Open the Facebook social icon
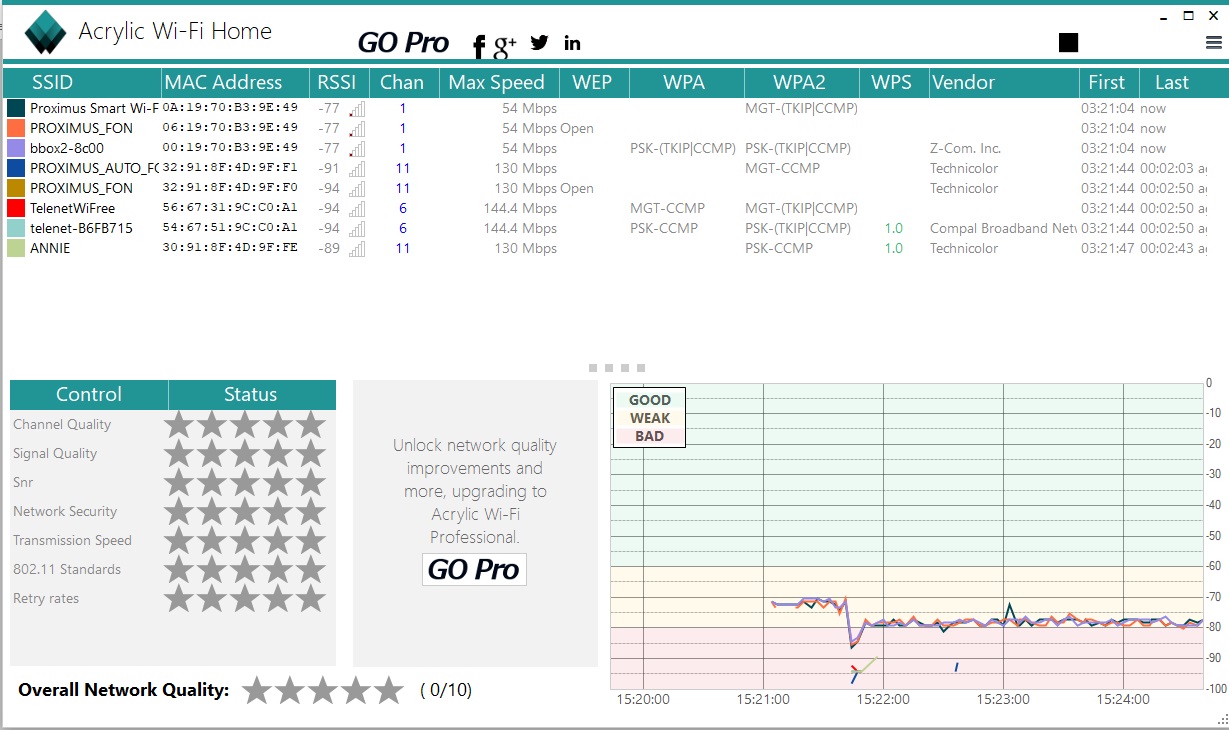This screenshot has height=730, width=1229. pyautogui.click(x=479, y=46)
